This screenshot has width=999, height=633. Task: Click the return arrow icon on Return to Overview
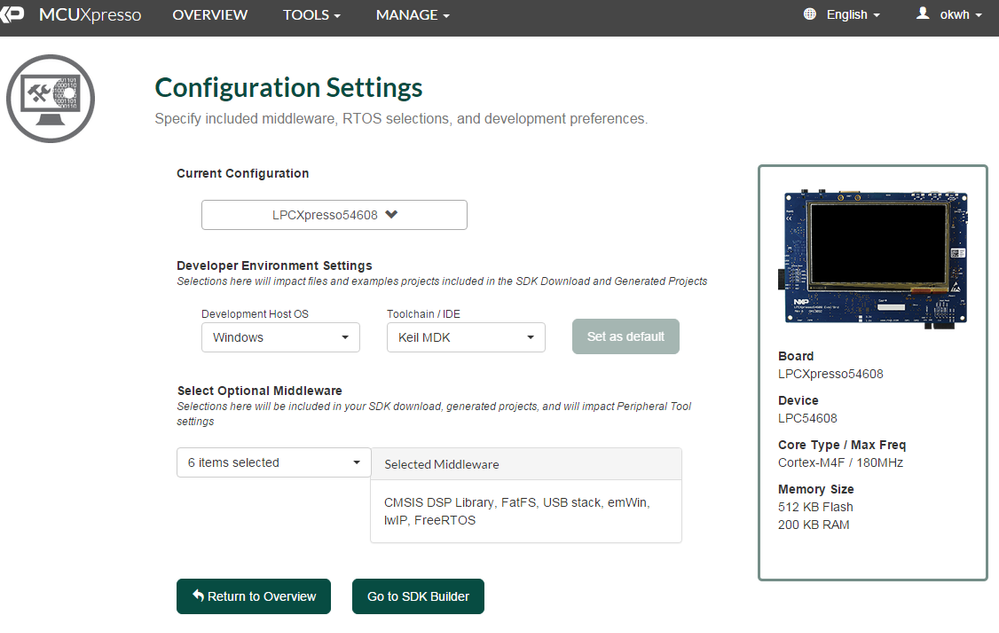pyautogui.click(x=198, y=595)
